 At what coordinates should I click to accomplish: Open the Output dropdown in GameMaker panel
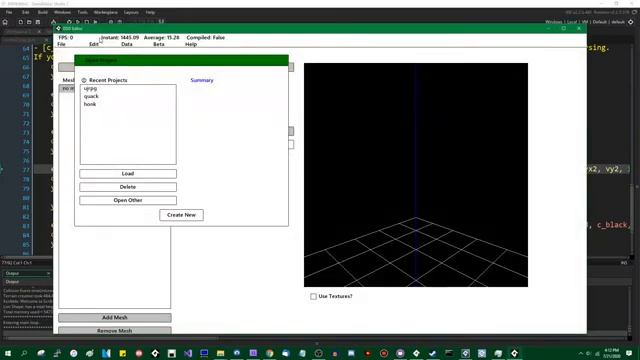27,273
